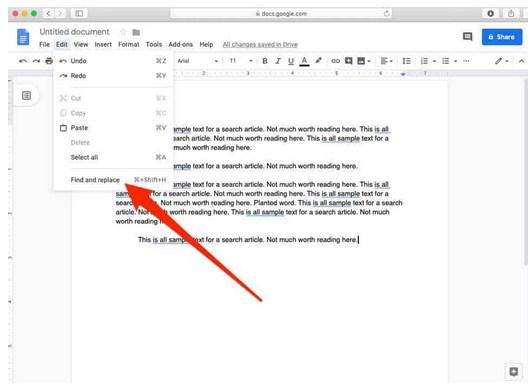The image size is (528, 389).
Task: Click the Safari forward button
Action: (x=60, y=13)
